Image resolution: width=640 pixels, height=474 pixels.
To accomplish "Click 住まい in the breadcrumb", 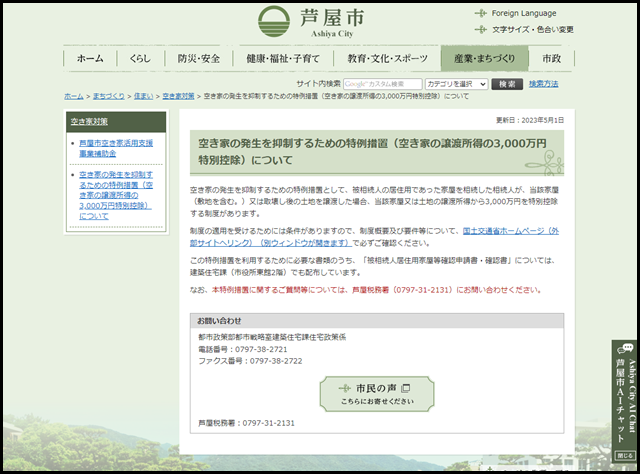I will [x=143, y=96].
